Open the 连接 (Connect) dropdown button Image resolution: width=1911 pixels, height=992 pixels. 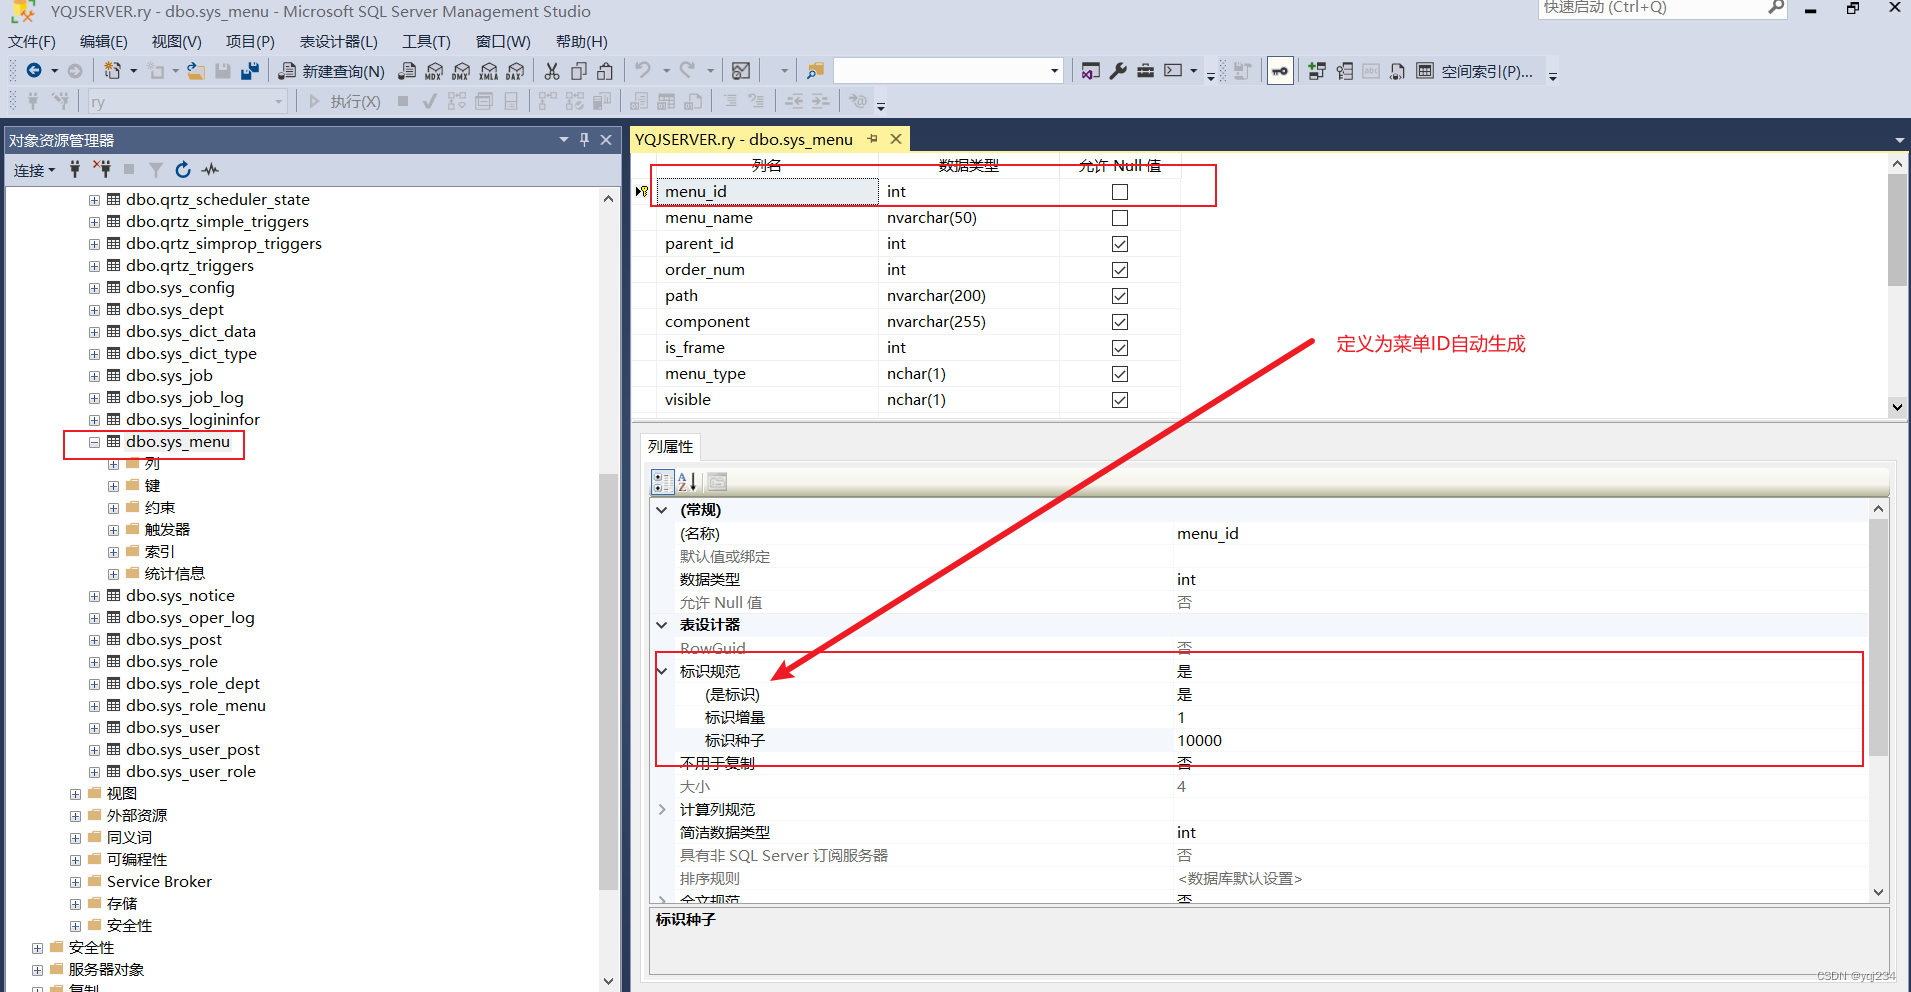click(33, 169)
